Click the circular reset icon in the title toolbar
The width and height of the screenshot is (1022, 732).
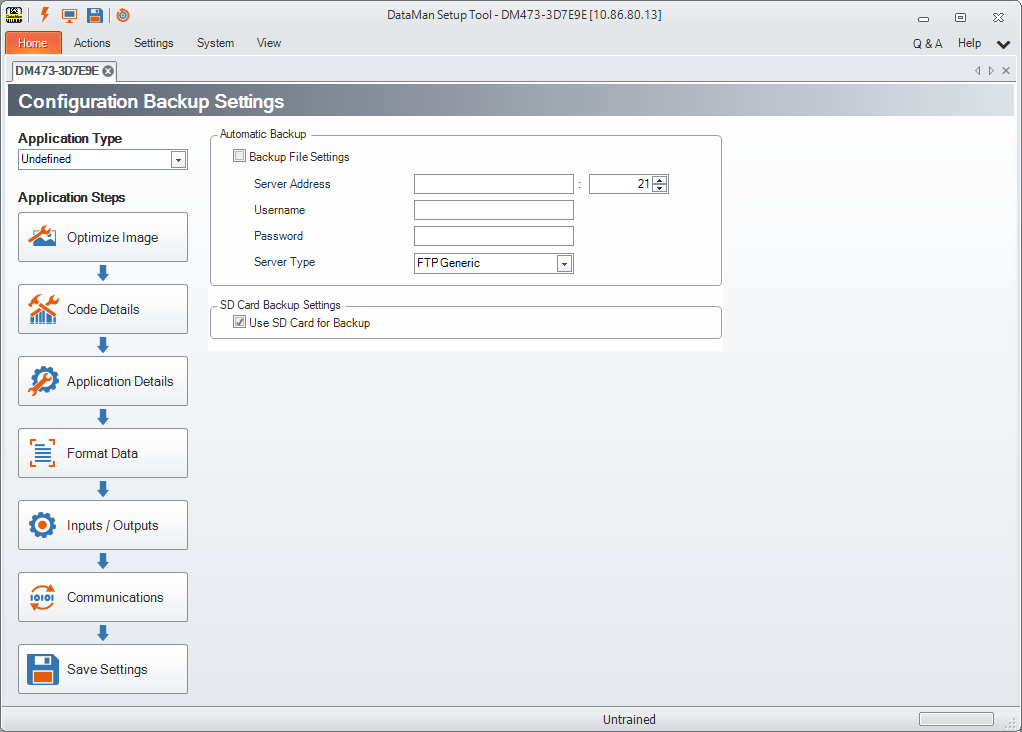pos(123,15)
